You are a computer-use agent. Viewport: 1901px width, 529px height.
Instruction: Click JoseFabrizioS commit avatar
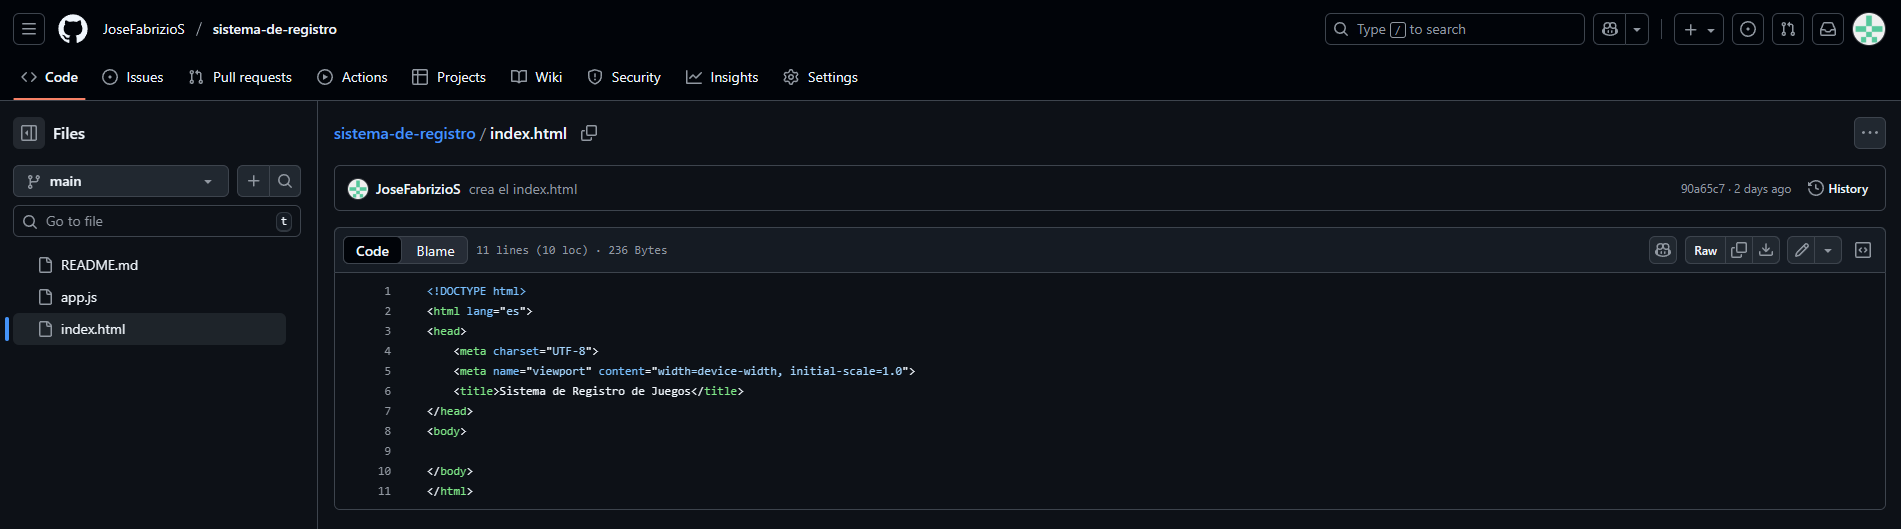(358, 189)
